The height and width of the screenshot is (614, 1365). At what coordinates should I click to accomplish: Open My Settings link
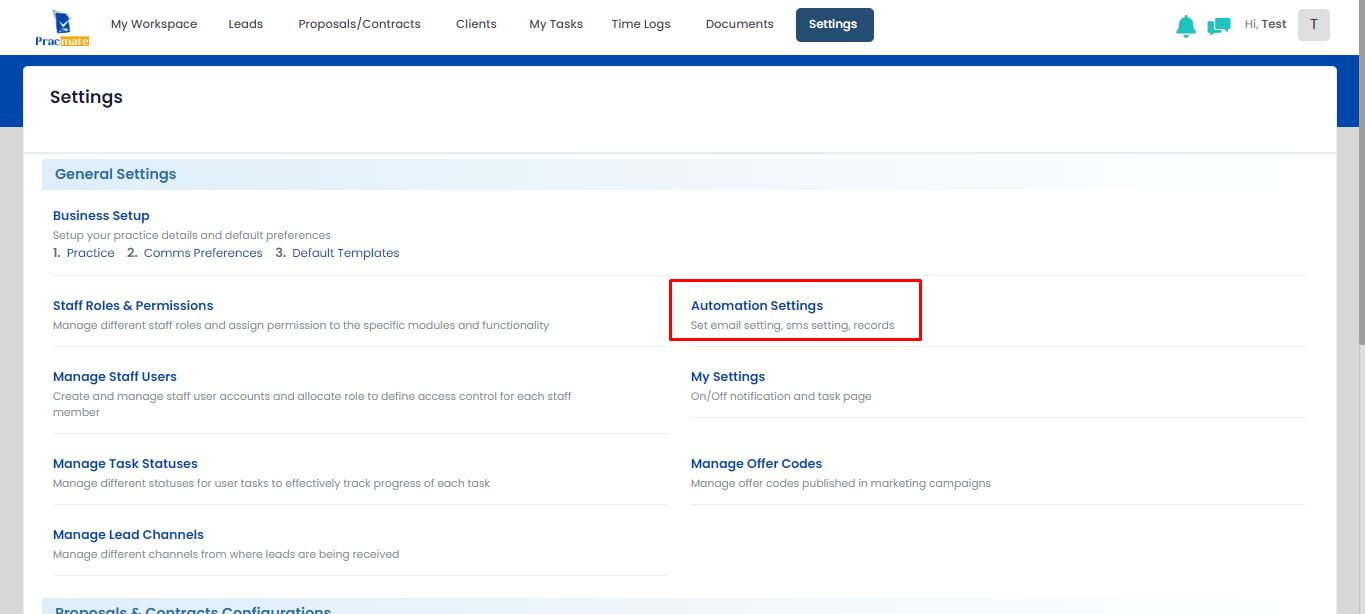click(x=728, y=376)
